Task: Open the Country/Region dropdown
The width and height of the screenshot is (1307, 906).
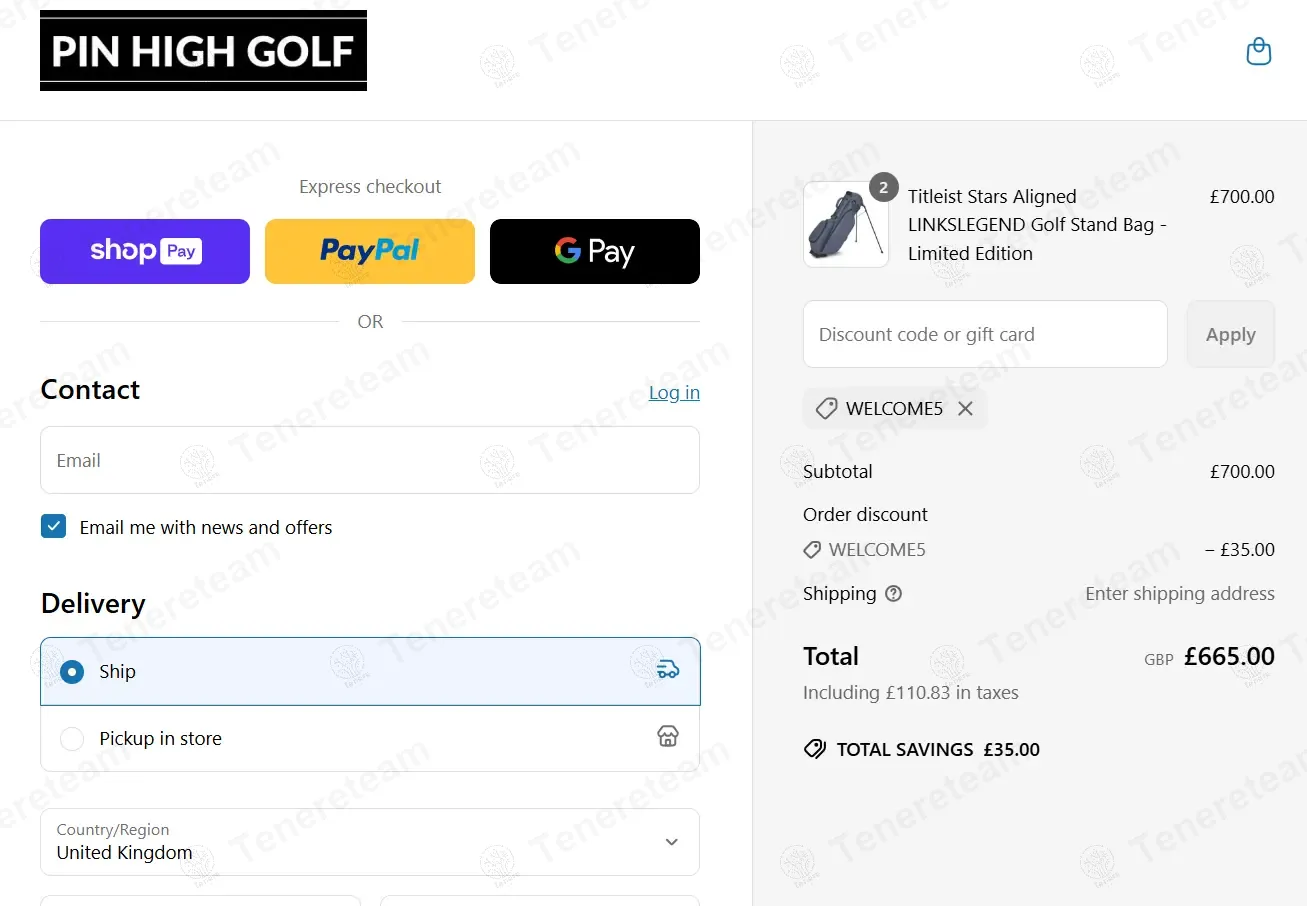Action: click(x=370, y=842)
